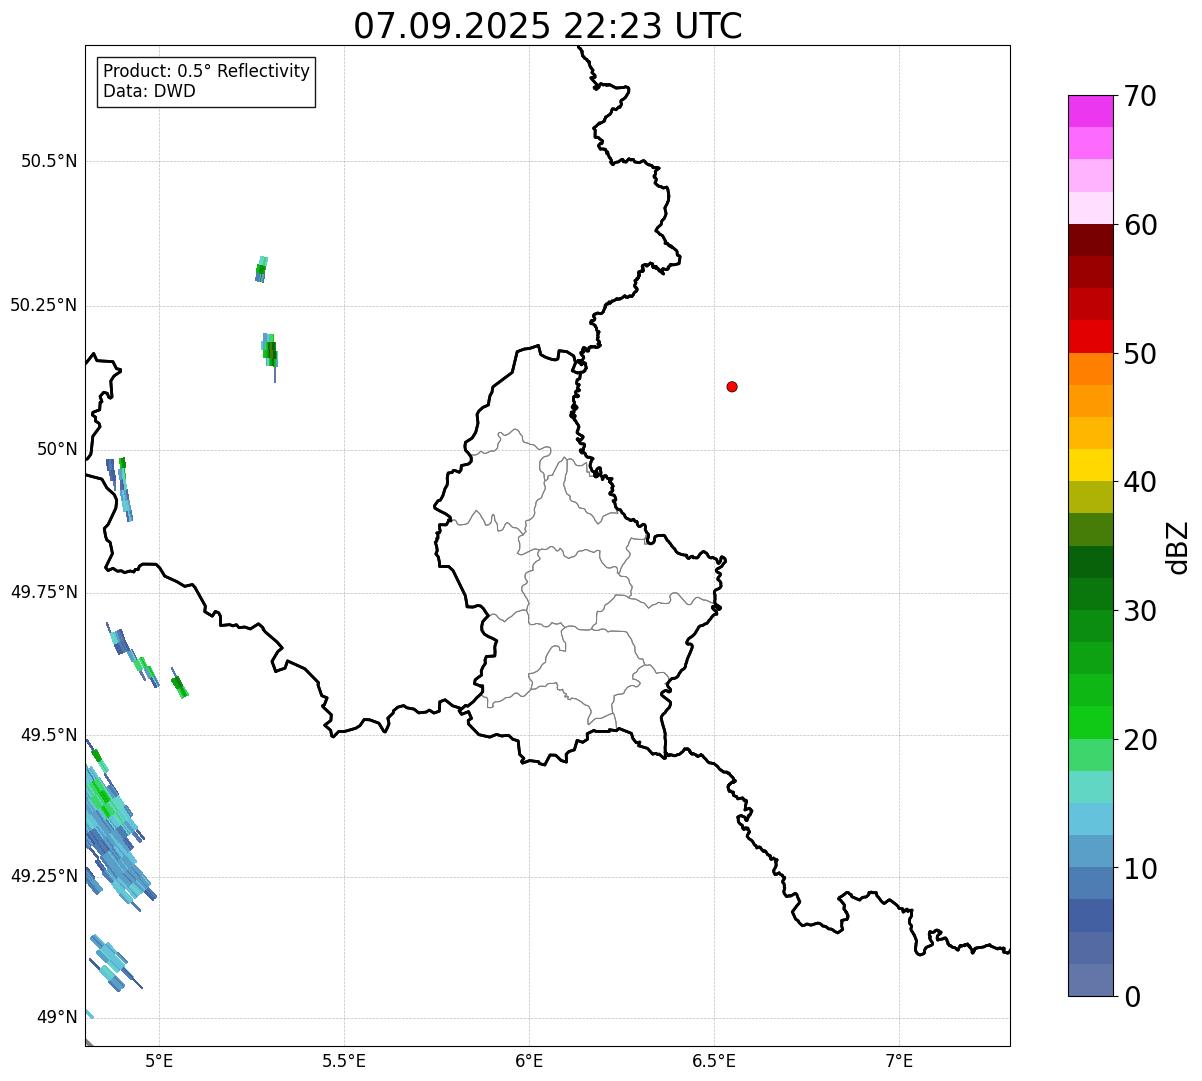The width and height of the screenshot is (1202, 1081).
Task: Click the Data: DWD label
Action: point(149,91)
